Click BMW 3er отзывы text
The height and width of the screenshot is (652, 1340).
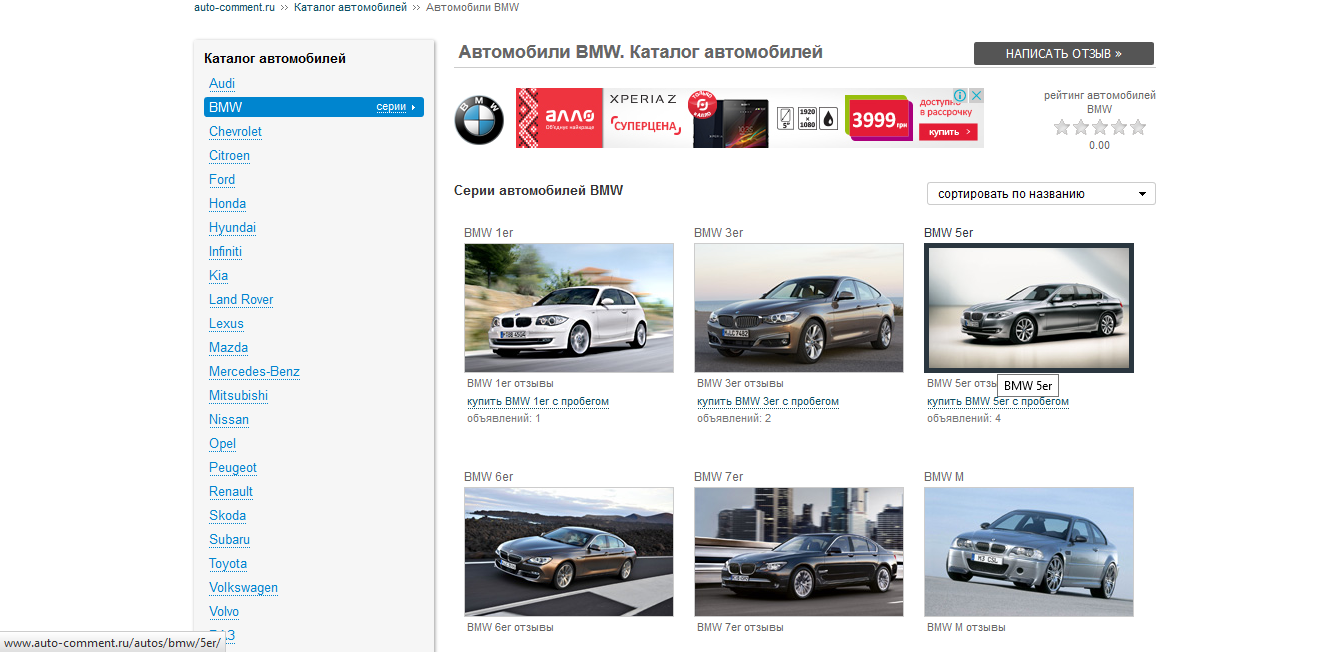pos(740,383)
